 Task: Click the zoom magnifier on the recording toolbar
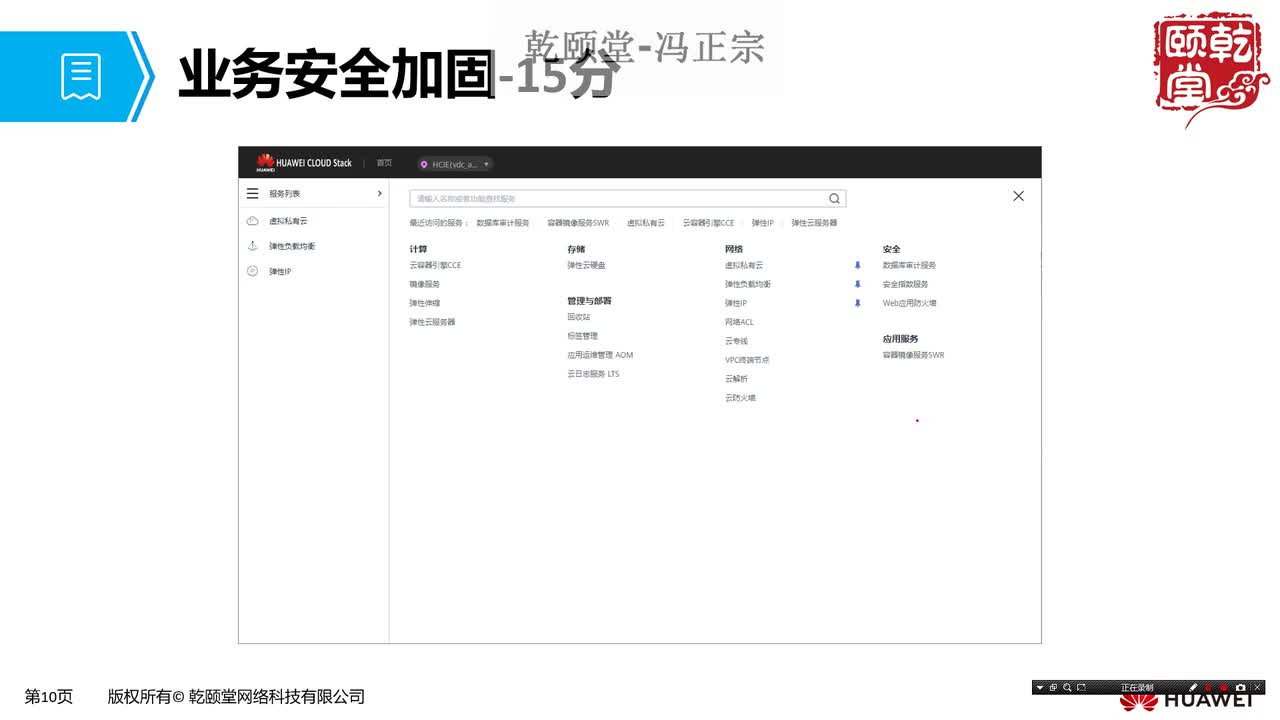[x=1067, y=687]
